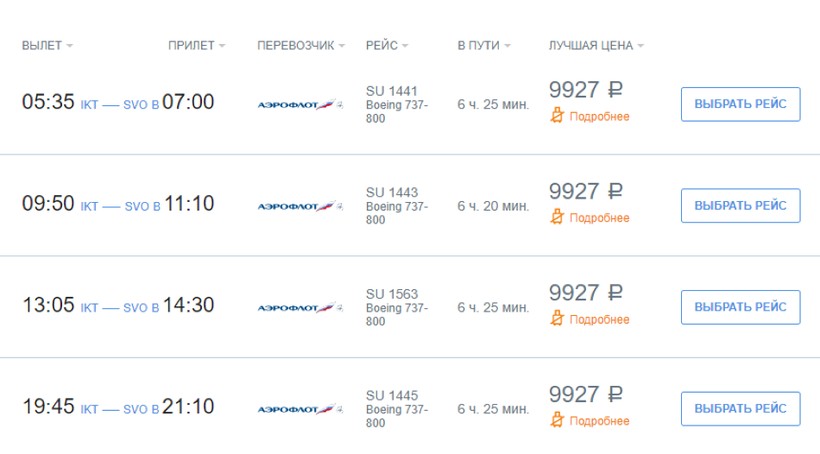Viewport: 820px width, 454px height.
Task: Click the baggage icon for flight SU 1445
Action: [558, 421]
